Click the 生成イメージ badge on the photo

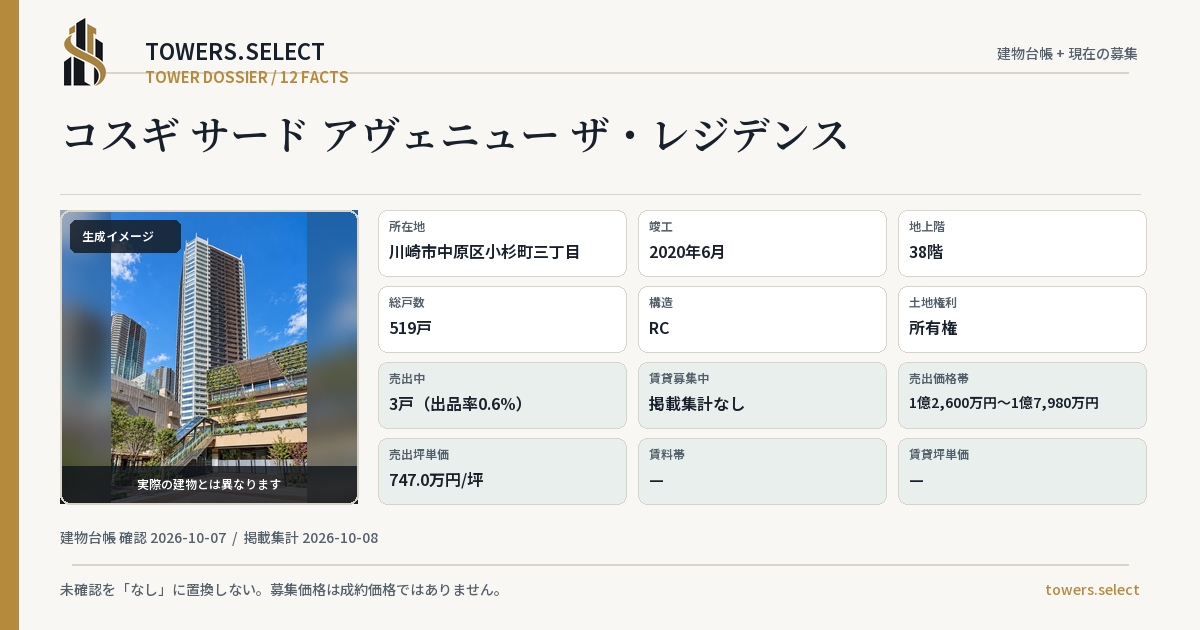click(125, 237)
